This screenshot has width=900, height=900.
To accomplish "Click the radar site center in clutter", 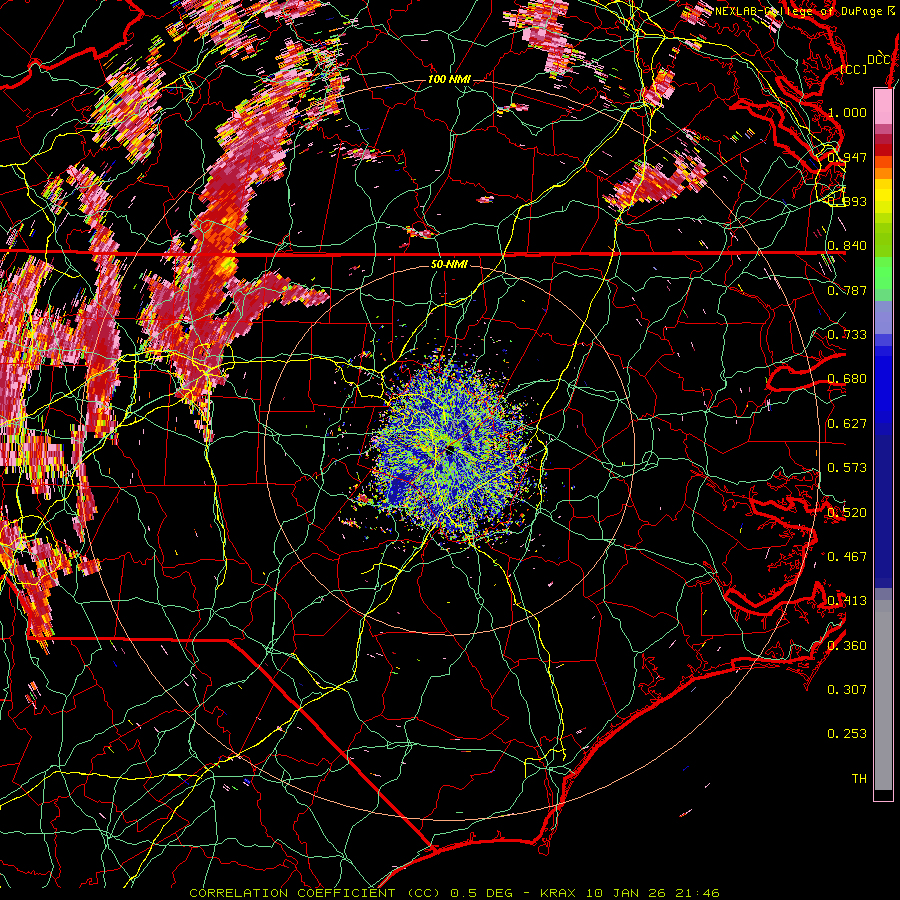I will [x=450, y=449].
